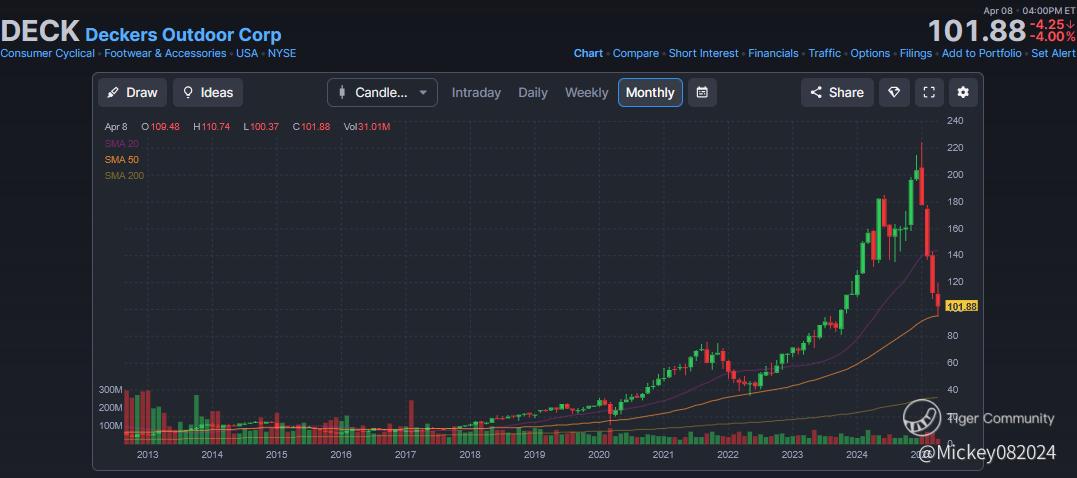The image size is (1077, 478).
Task: Click the 300M volume axis label
Action: 111,389
